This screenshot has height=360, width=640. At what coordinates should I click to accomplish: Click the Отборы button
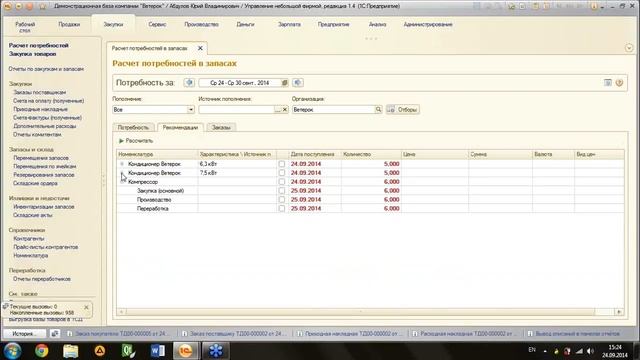pyautogui.click(x=403, y=109)
